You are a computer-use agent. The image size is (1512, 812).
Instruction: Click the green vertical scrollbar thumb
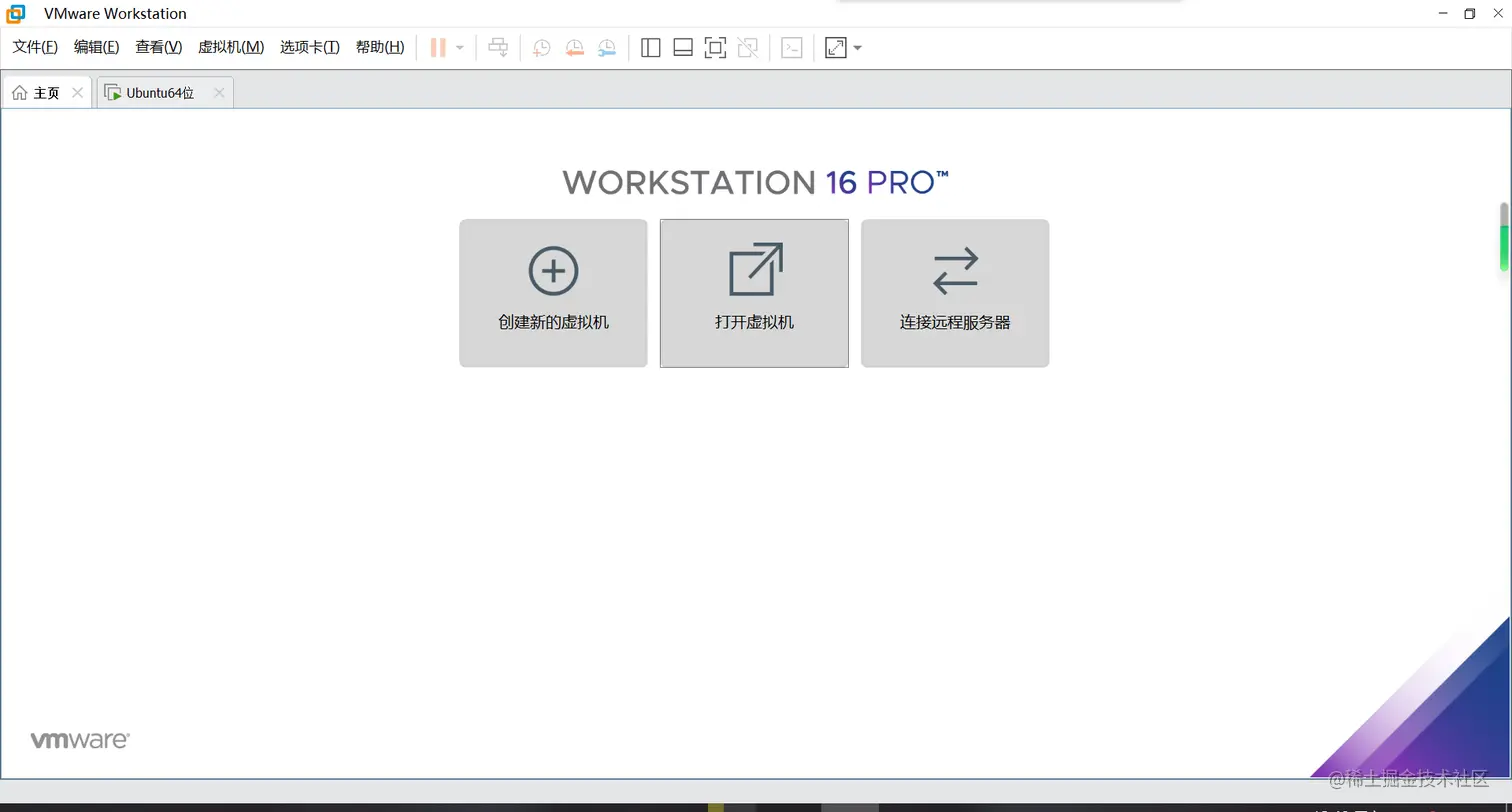1504,248
